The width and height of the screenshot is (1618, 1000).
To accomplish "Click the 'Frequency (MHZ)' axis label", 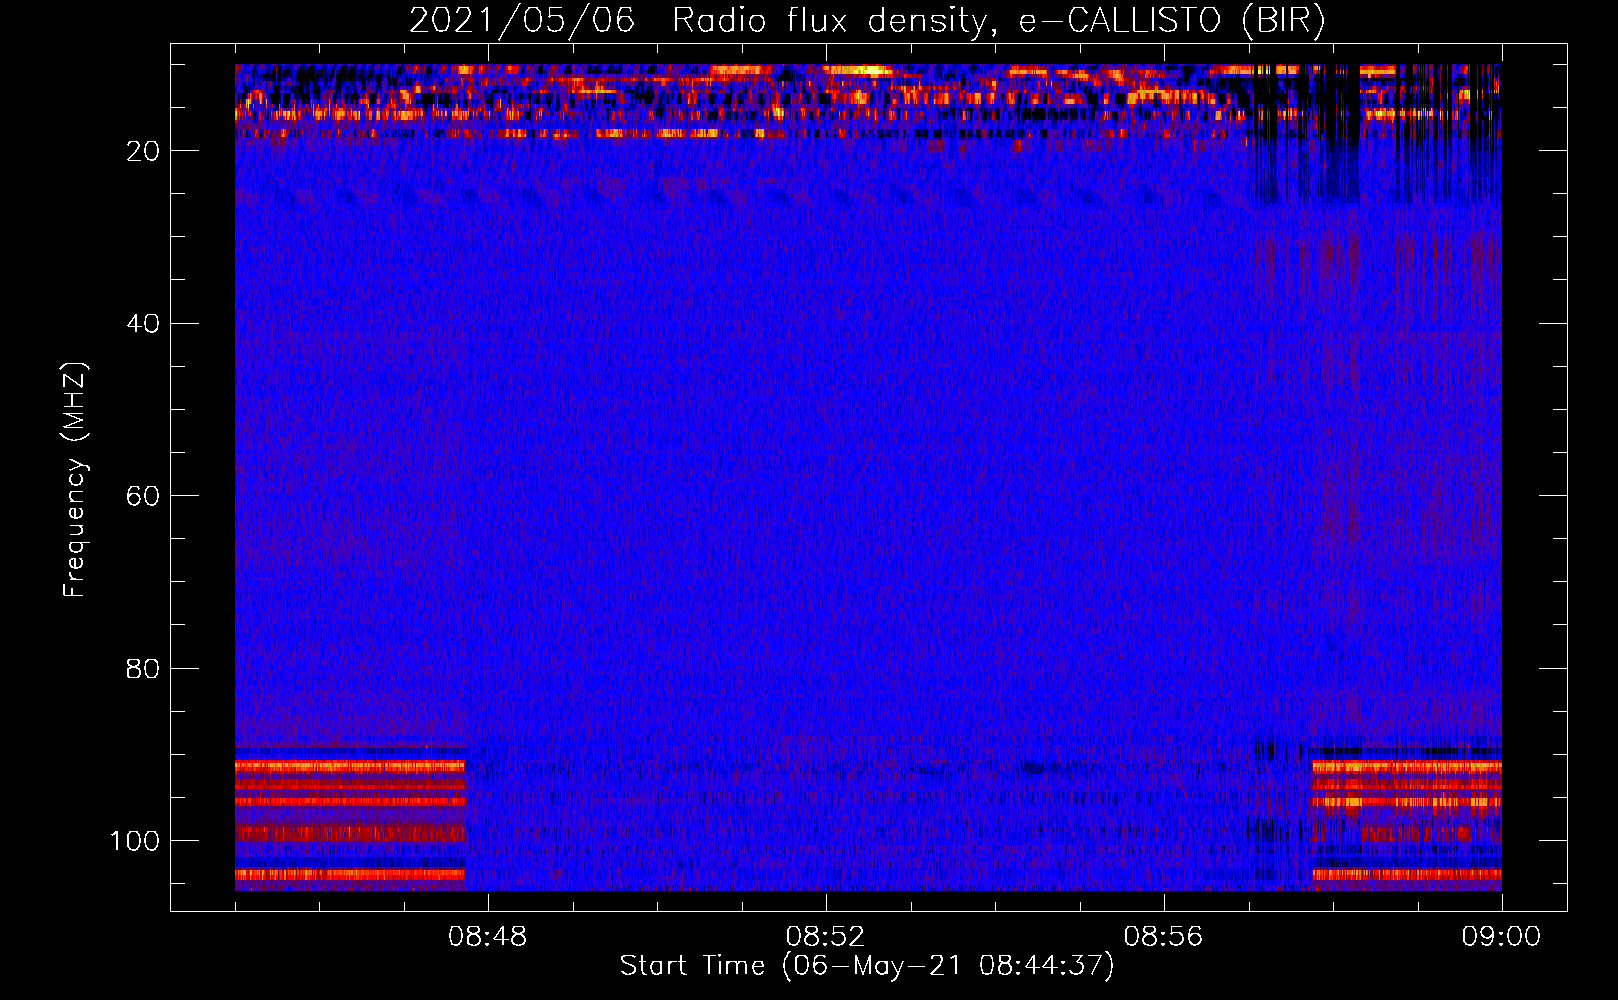I will [x=75, y=480].
